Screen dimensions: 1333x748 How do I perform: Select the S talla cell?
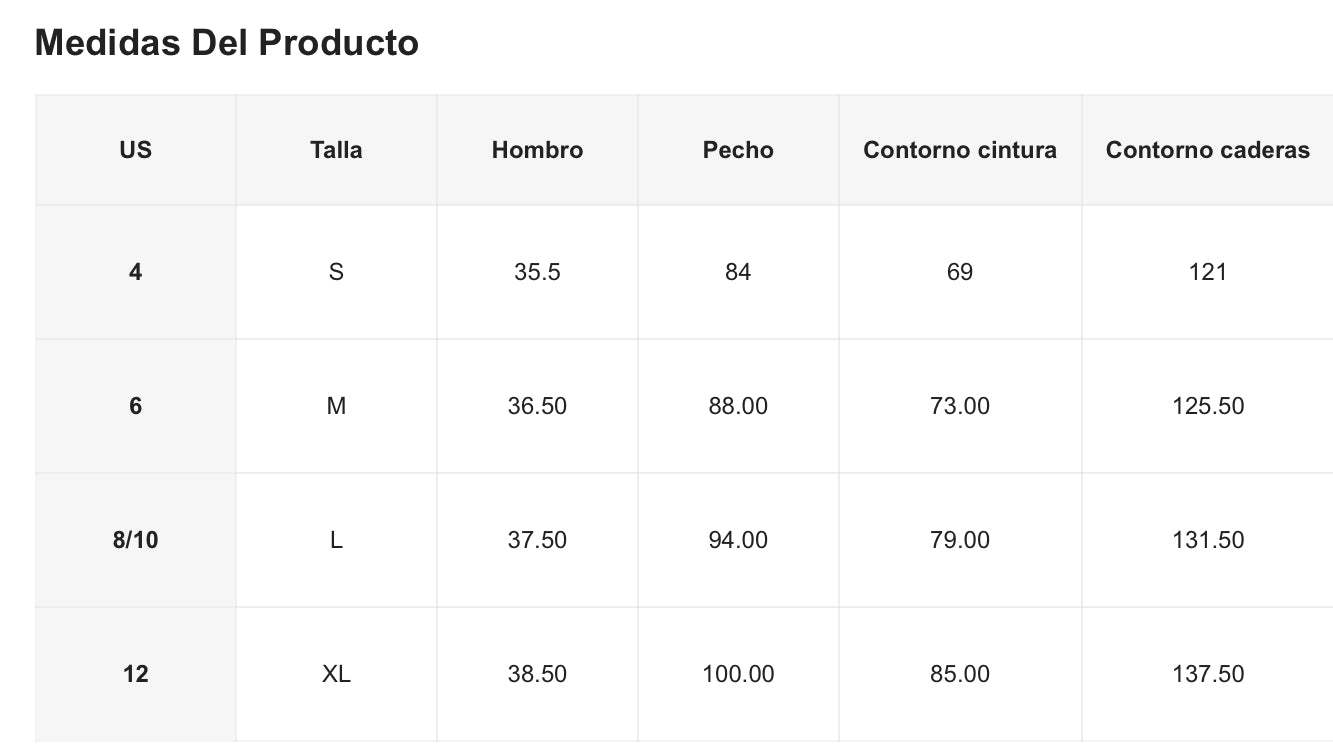pos(336,272)
